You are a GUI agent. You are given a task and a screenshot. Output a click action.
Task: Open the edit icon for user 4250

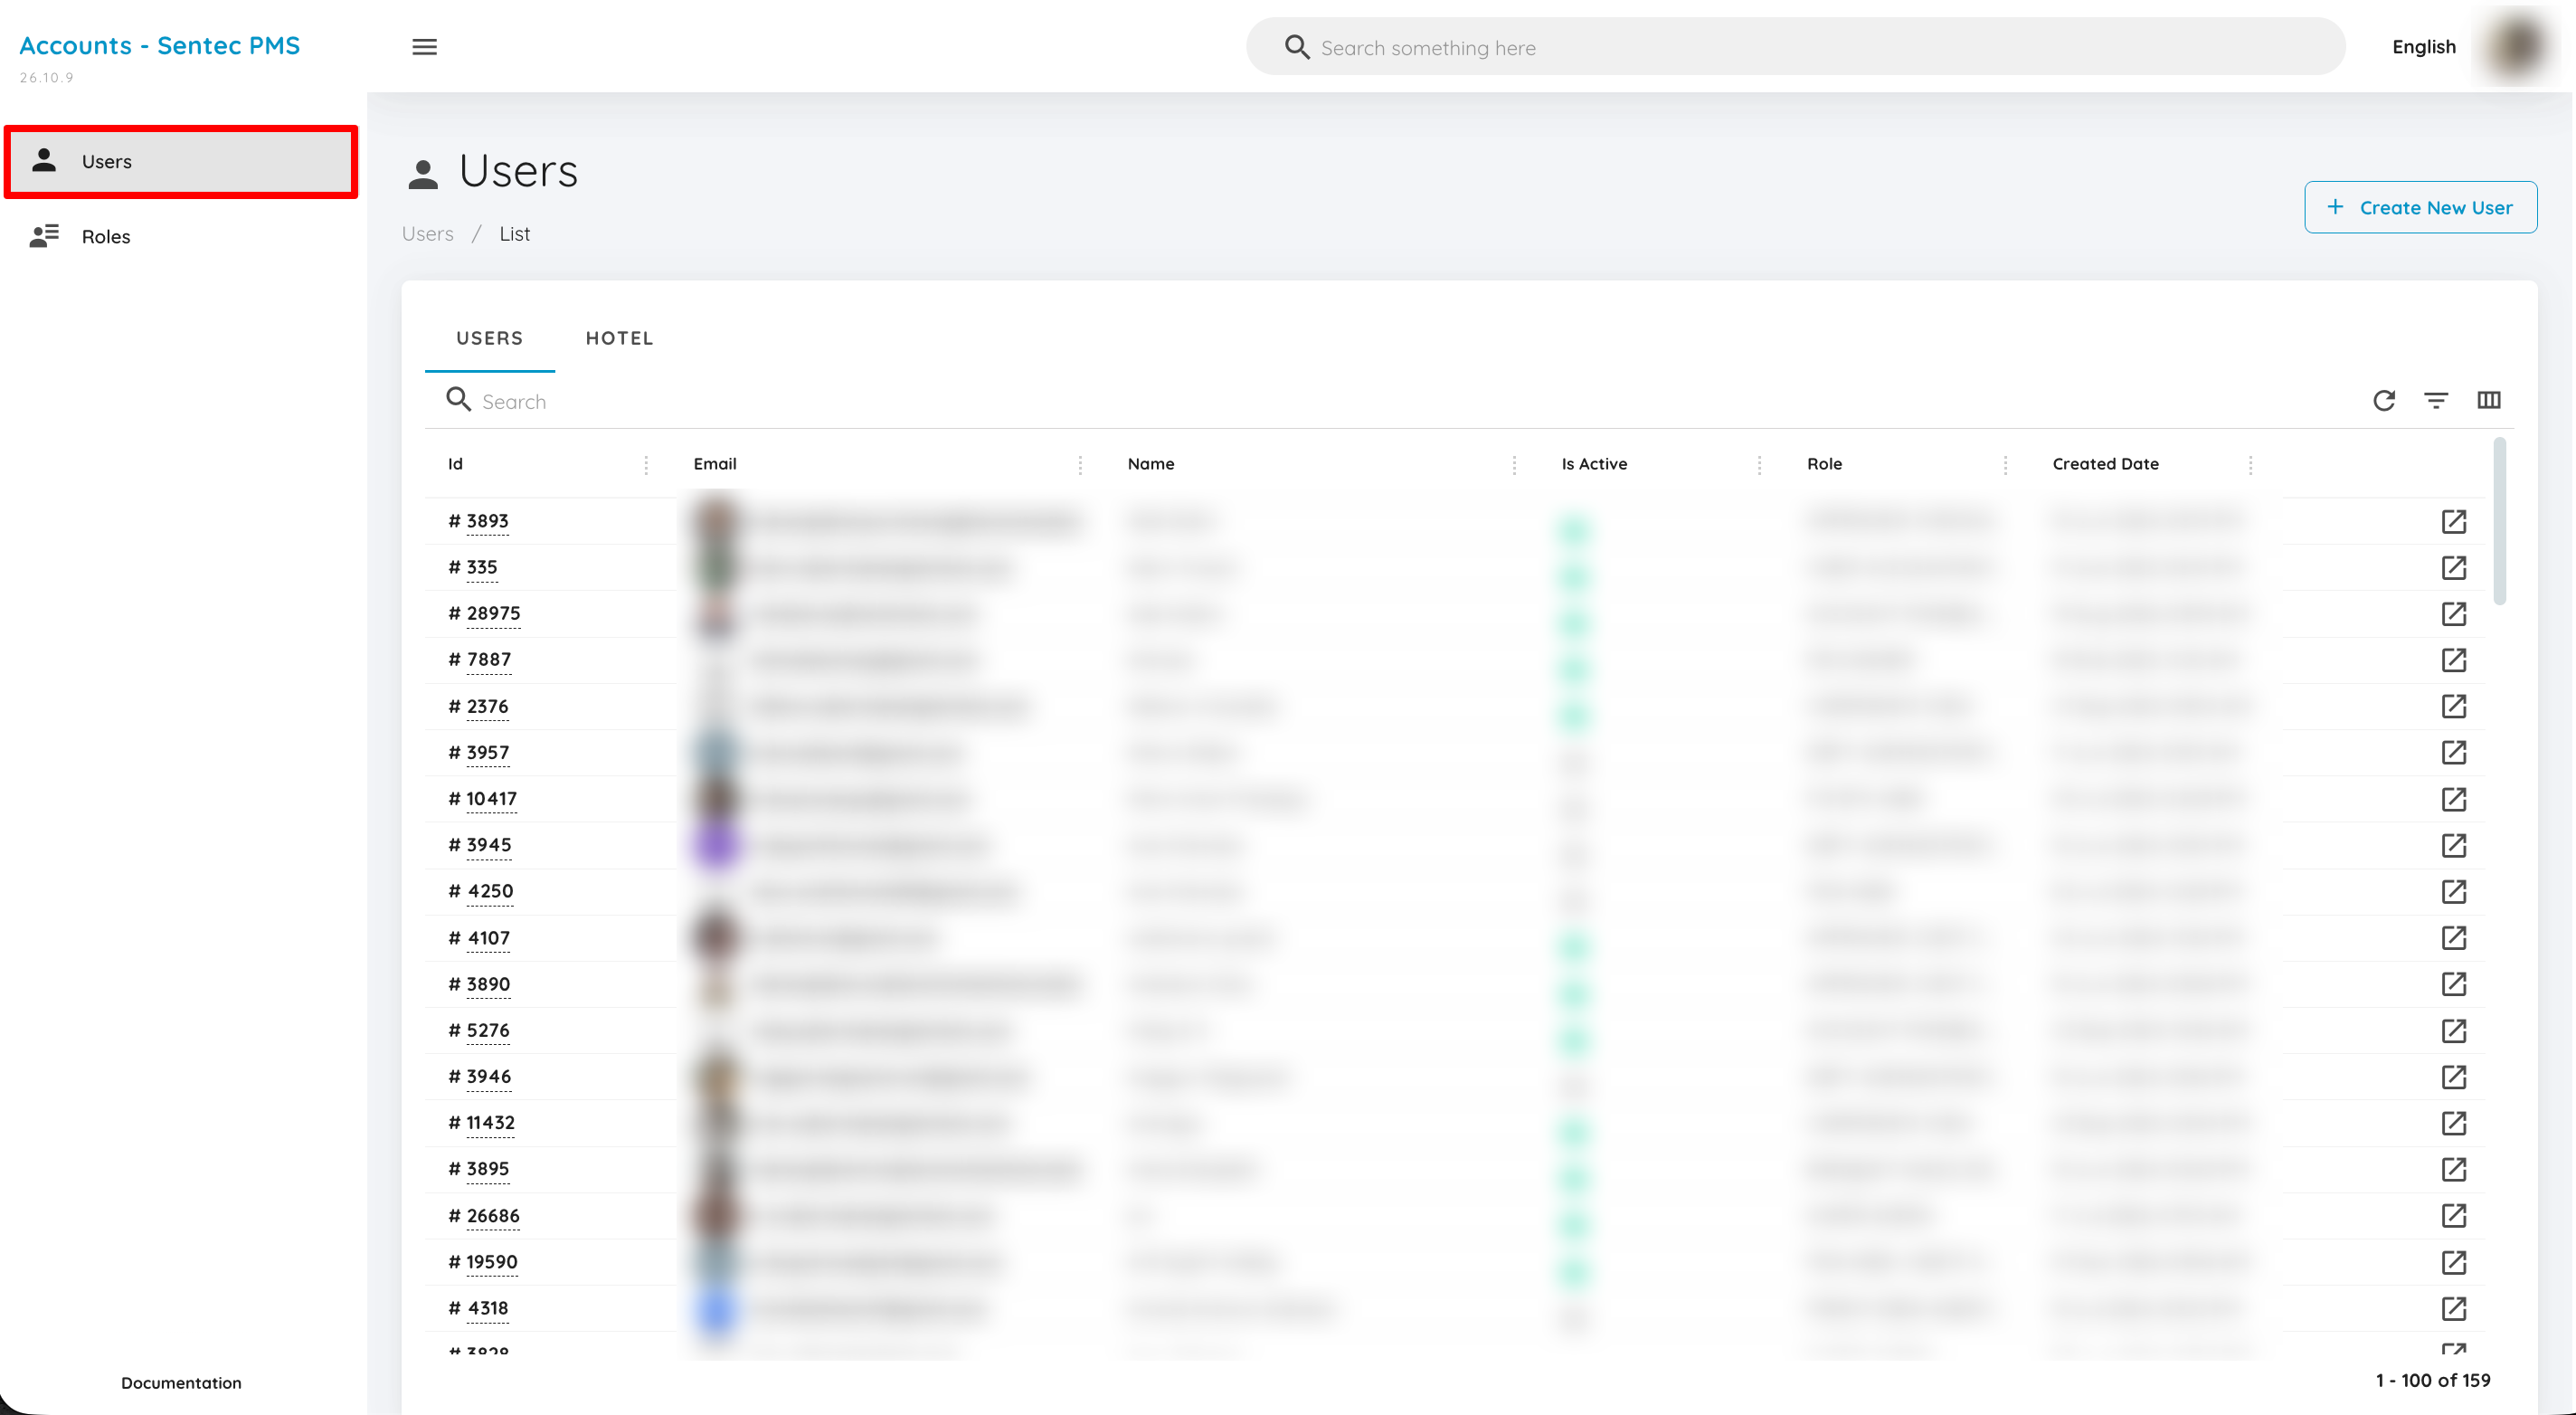click(2454, 891)
